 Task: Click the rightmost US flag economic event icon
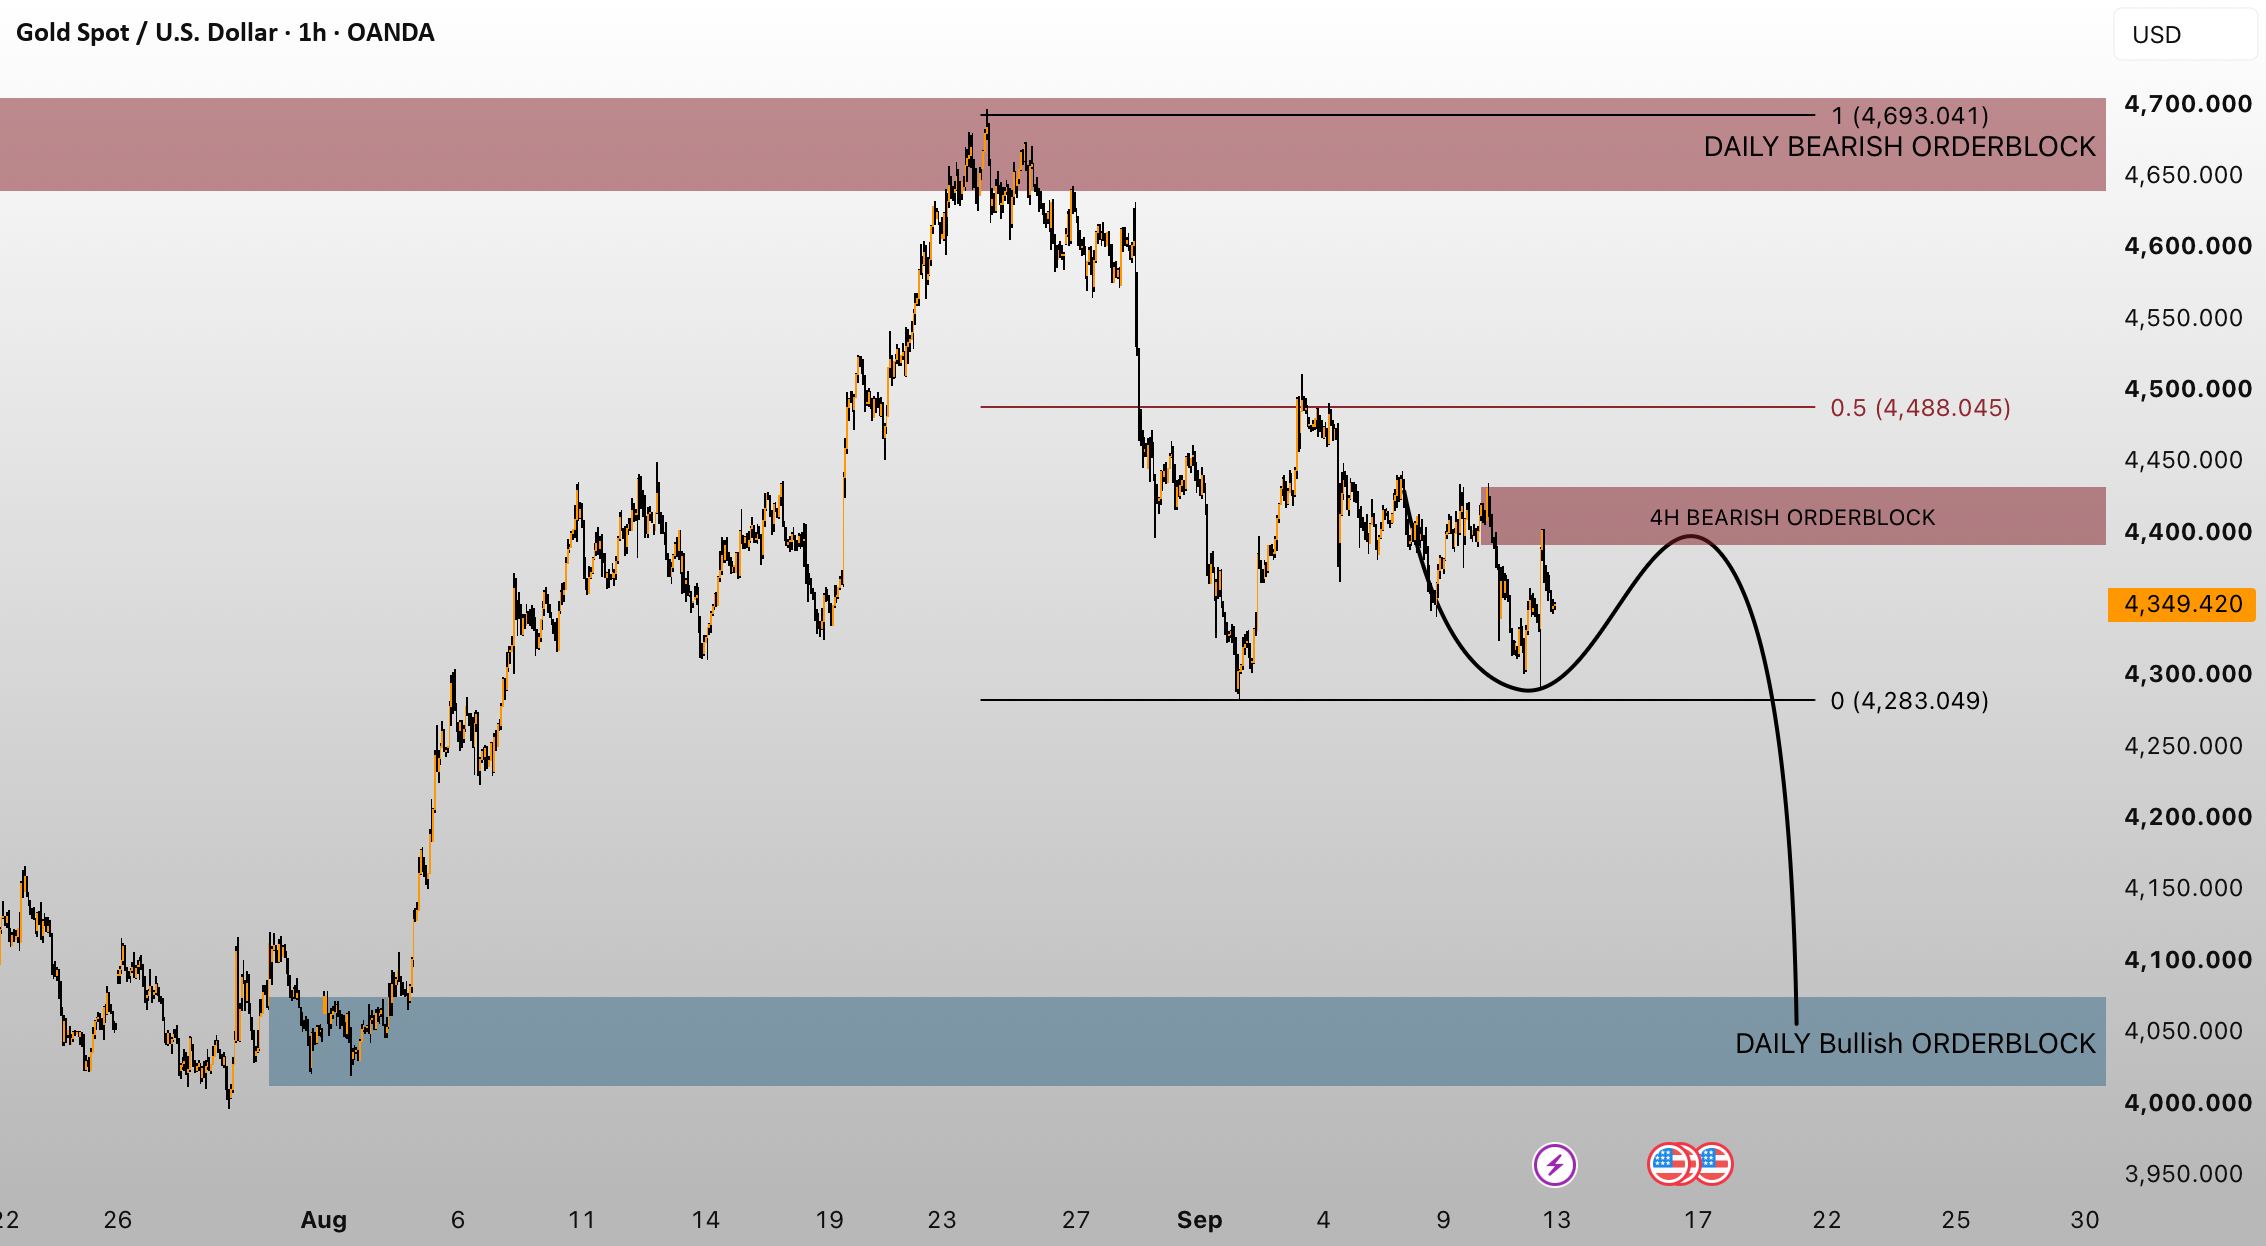click(1713, 1164)
